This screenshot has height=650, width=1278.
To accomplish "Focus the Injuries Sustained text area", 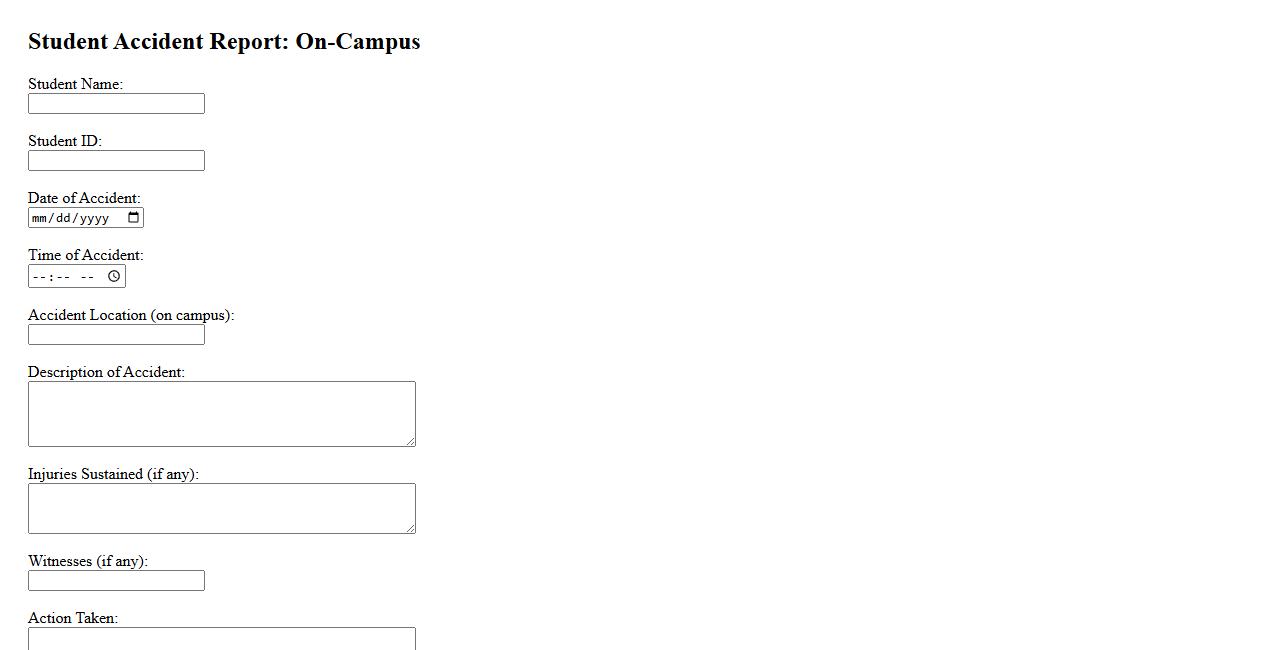I will coord(221,508).
